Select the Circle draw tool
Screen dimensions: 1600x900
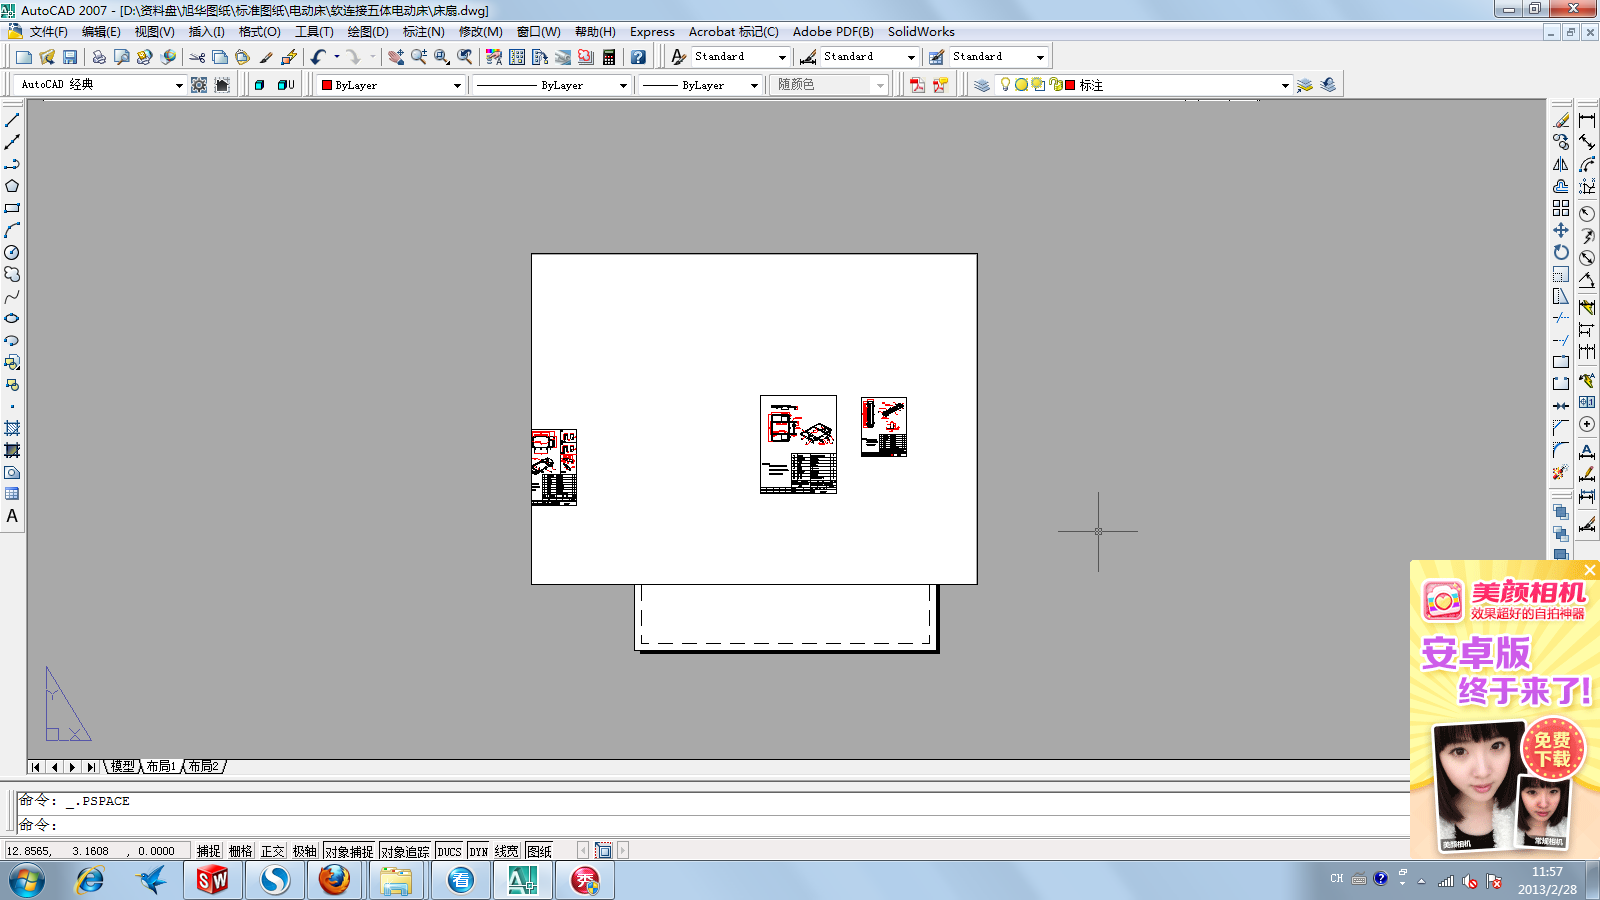pyautogui.click(x=12, y=252)
